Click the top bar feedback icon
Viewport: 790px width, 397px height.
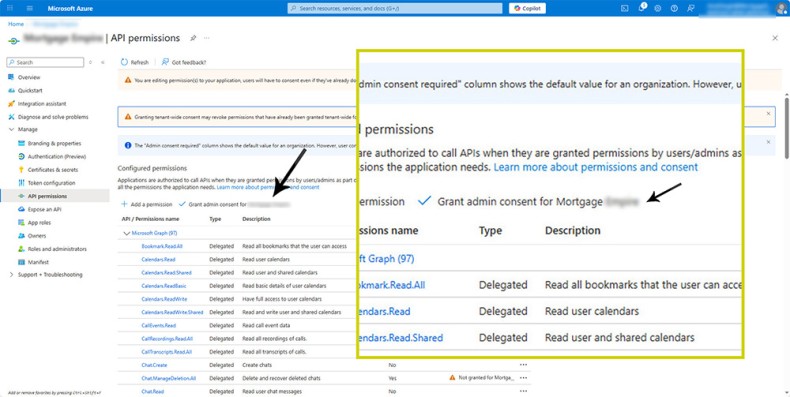(690, 8)
